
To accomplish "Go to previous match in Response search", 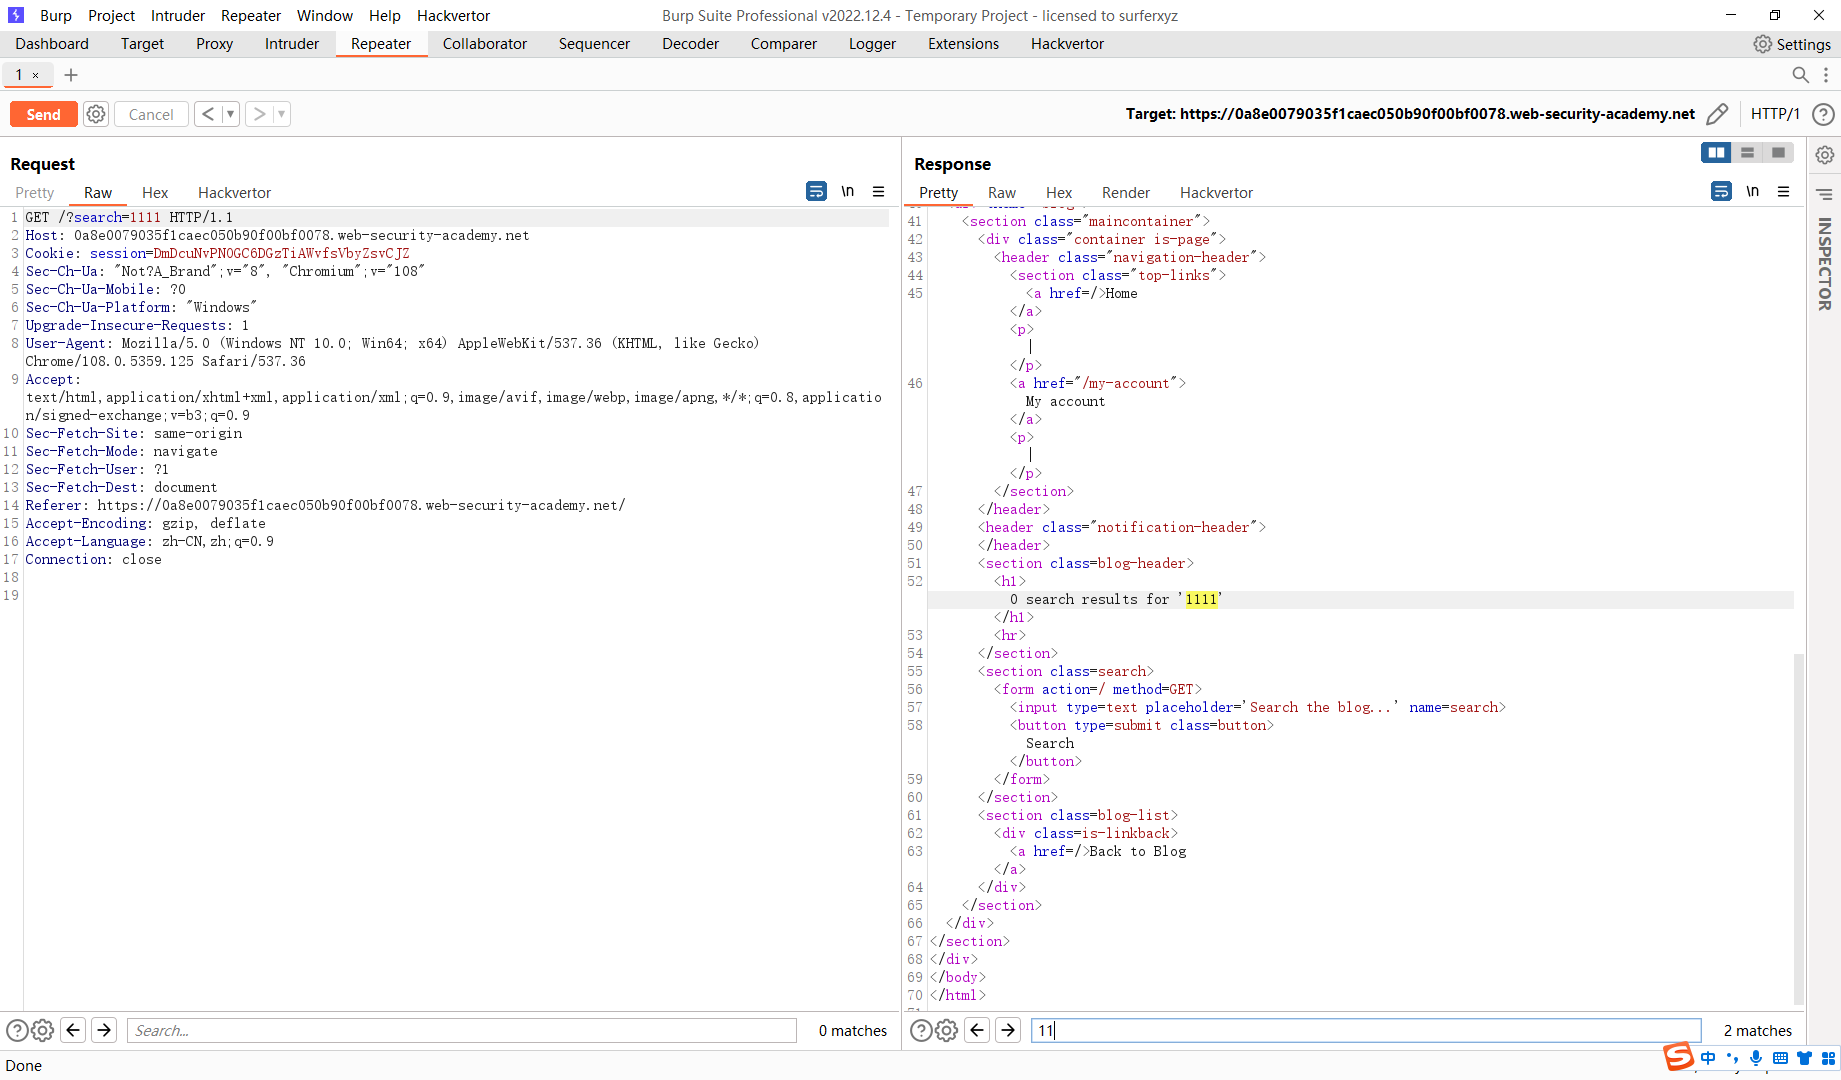I will (977, 1030).
